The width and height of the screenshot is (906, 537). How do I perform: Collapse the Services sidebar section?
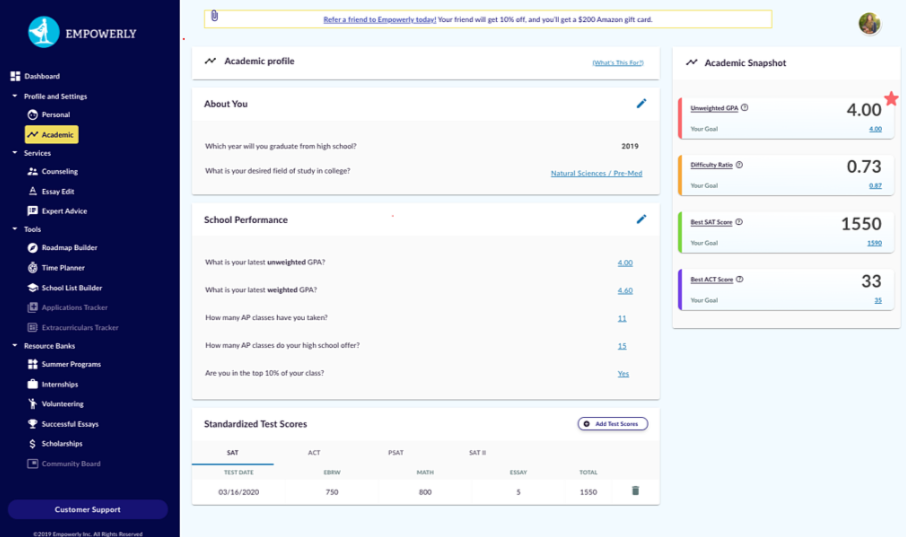click(15, 153)
